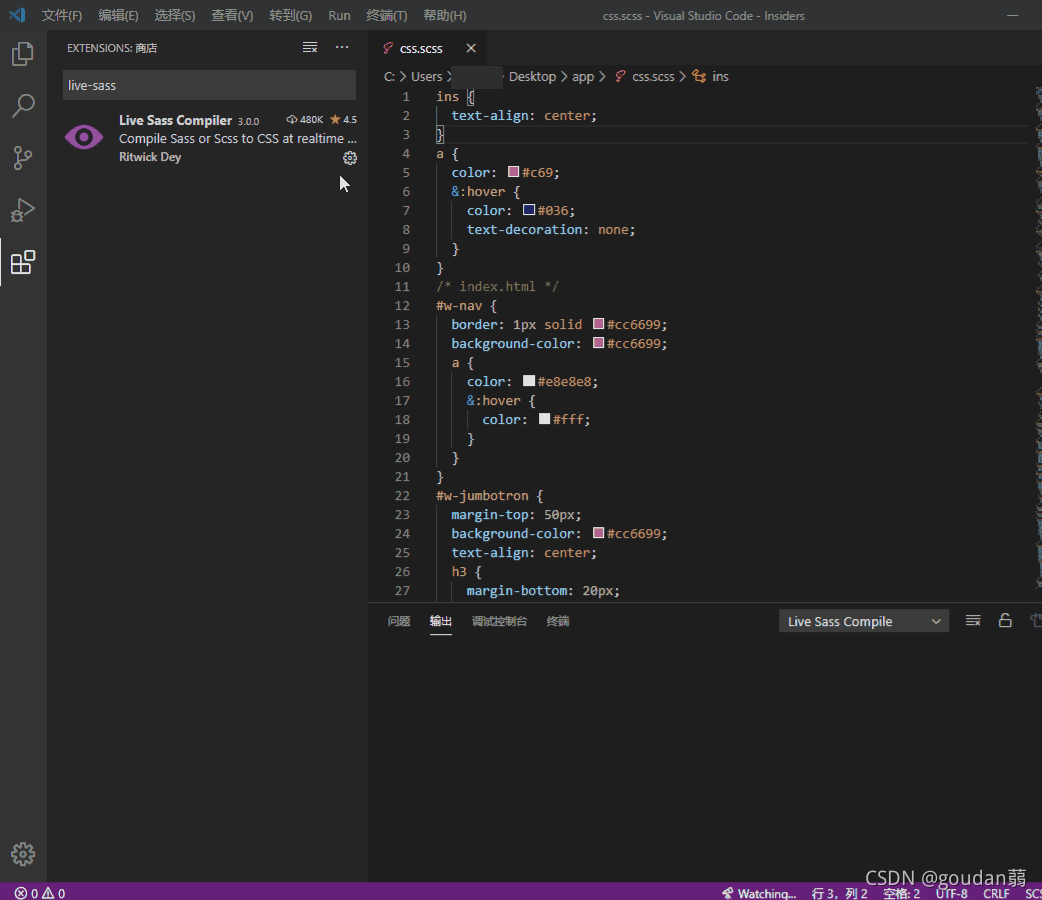Click the Clear Output icon in output panel
This screenshot has height=900, width=1042.
[x=973, y=620]
